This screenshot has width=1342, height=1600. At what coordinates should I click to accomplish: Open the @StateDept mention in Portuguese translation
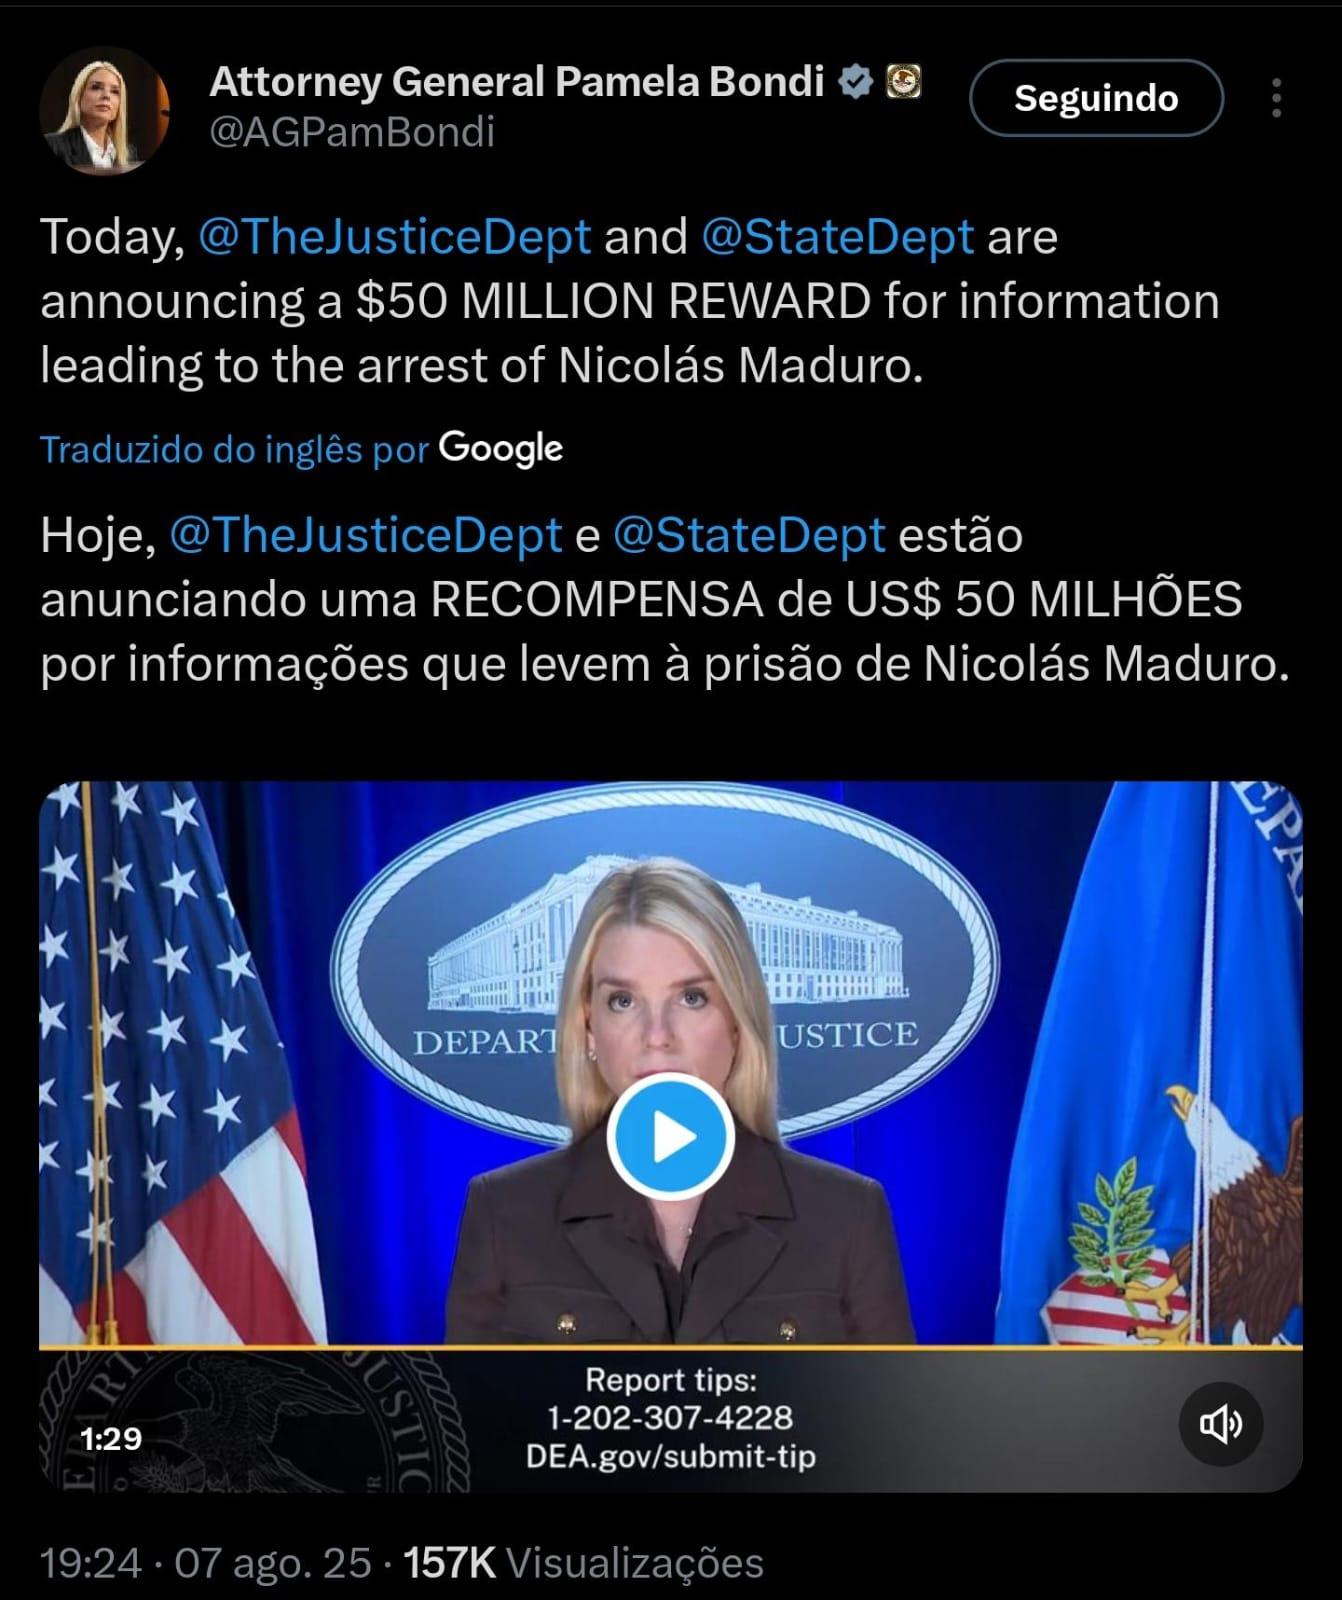coord(748,535)
